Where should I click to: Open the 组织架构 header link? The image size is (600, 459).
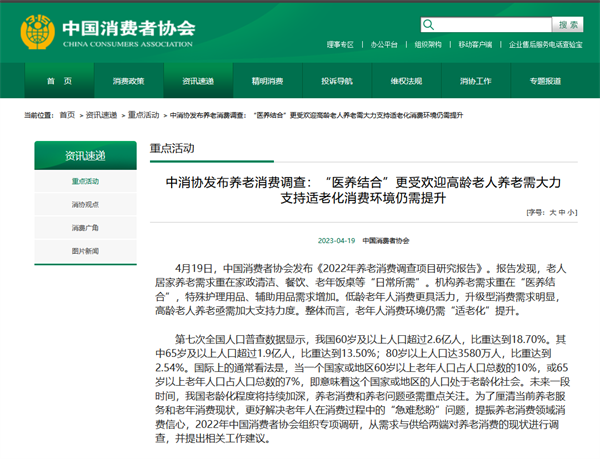pos(428,45)
